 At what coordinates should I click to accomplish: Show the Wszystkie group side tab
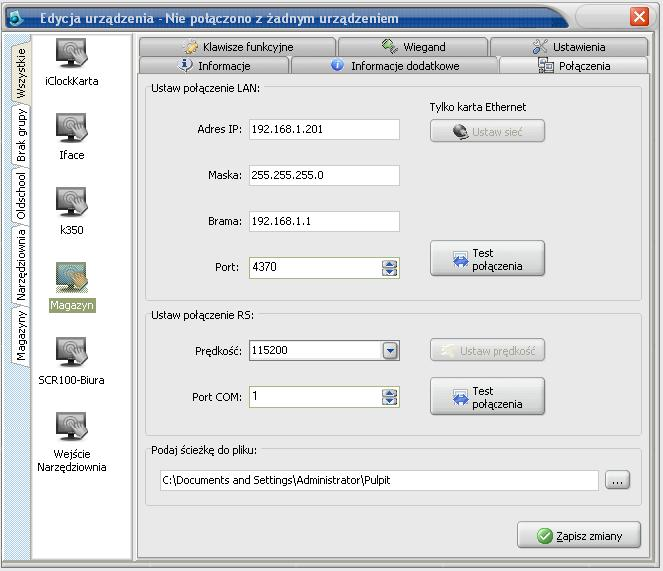point(21,72)
